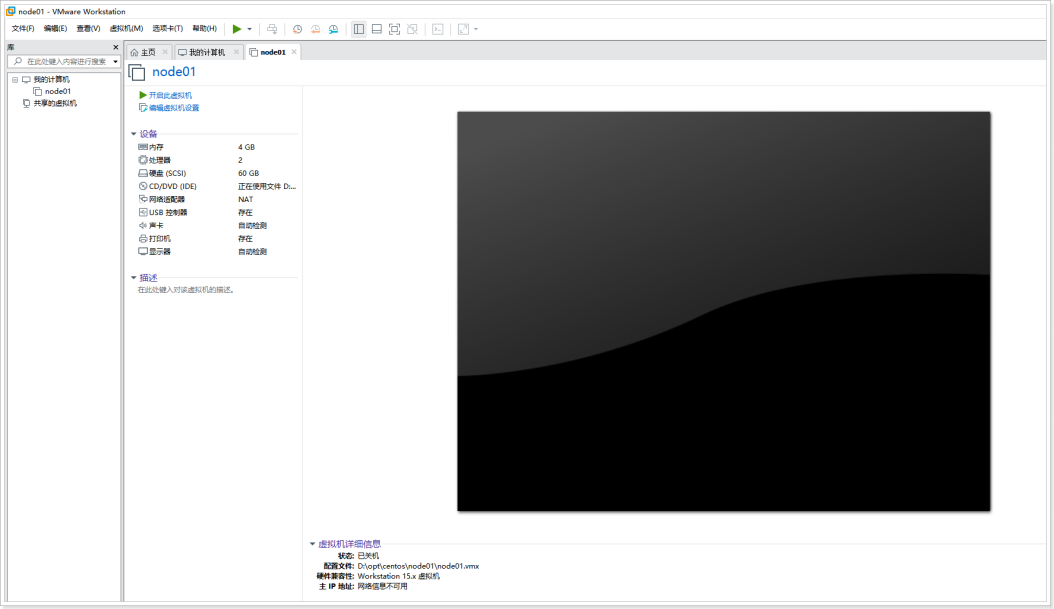The width and height of the screenshot is (1054, 609).
Task: Close the node01 tab
Action: [294, 52]
